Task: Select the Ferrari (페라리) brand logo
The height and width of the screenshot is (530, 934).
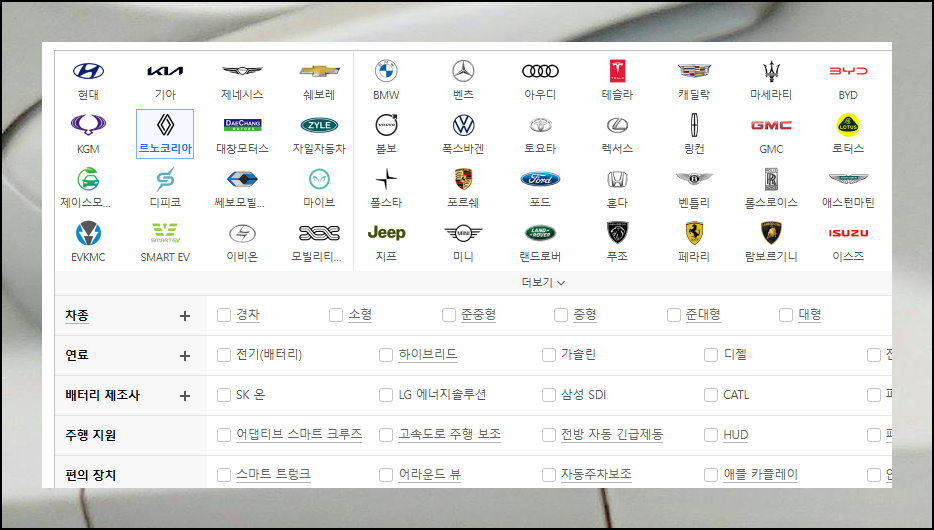Action: (x=694, y=232)
